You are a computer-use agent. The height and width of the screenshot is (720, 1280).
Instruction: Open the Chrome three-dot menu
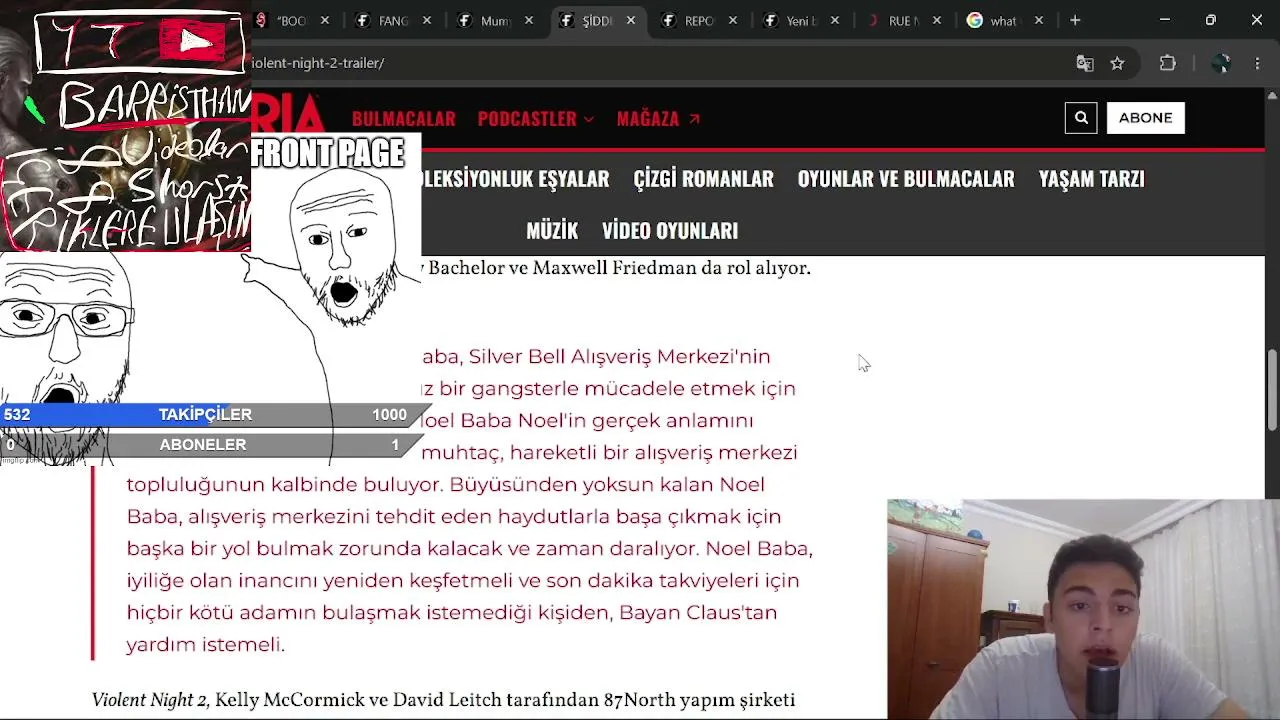[x=1257, y=63]
